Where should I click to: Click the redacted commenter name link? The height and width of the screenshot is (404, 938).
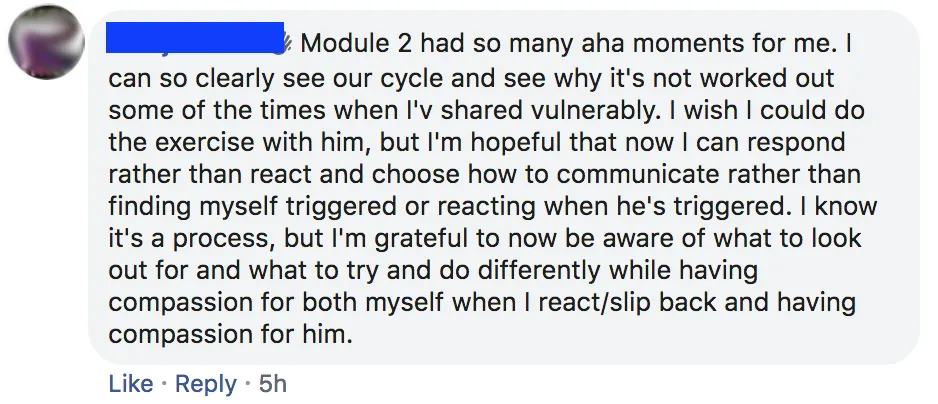(194, 38)
